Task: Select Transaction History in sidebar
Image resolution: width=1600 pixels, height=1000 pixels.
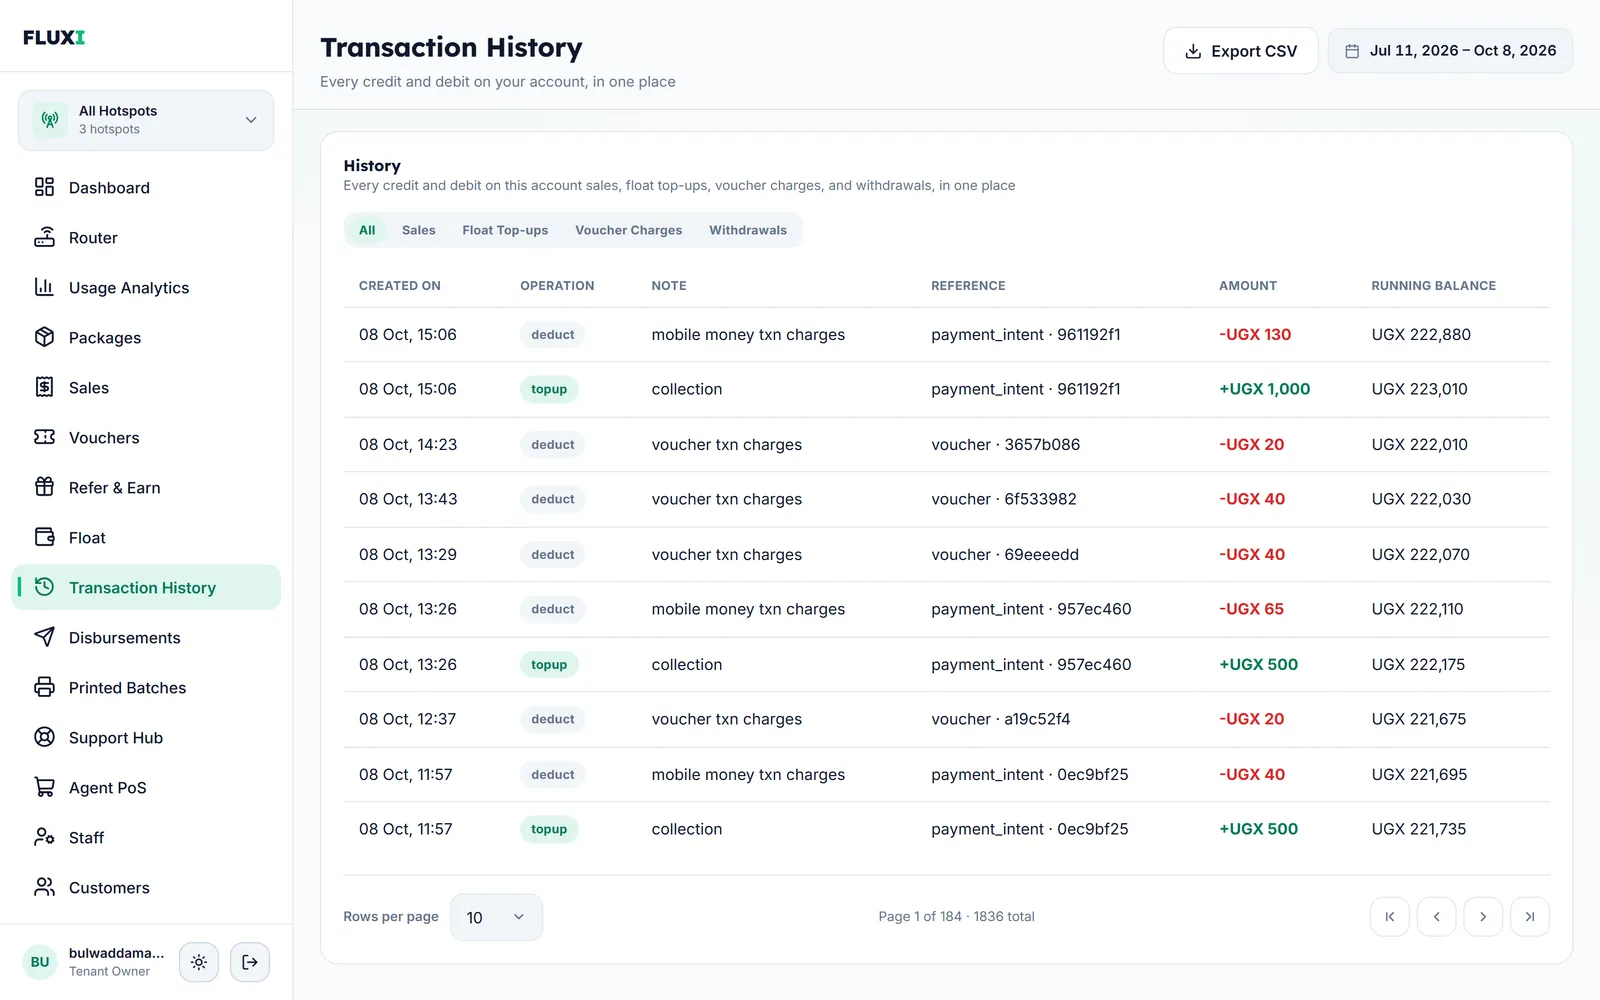Action: coord(146,588)
